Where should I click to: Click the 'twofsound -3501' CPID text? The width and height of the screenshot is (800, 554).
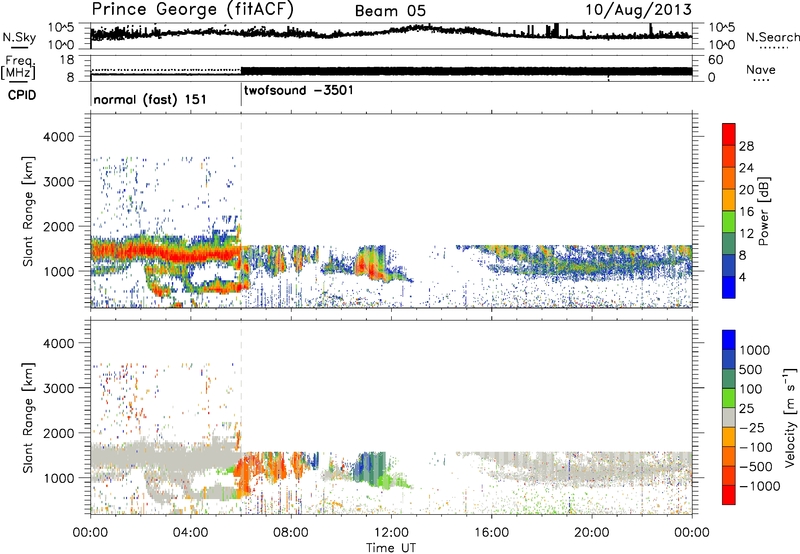pyautogui.click(x=298, y=91)
